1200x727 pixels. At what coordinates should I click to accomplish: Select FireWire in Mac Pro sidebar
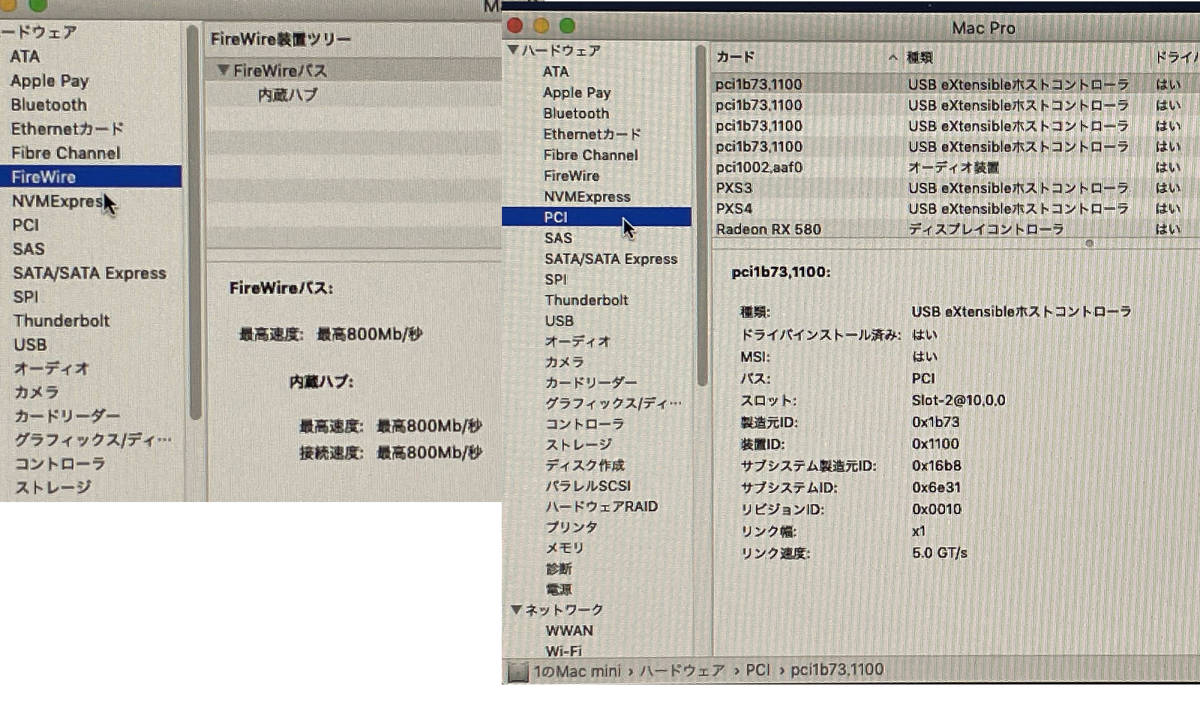(572, 176)
